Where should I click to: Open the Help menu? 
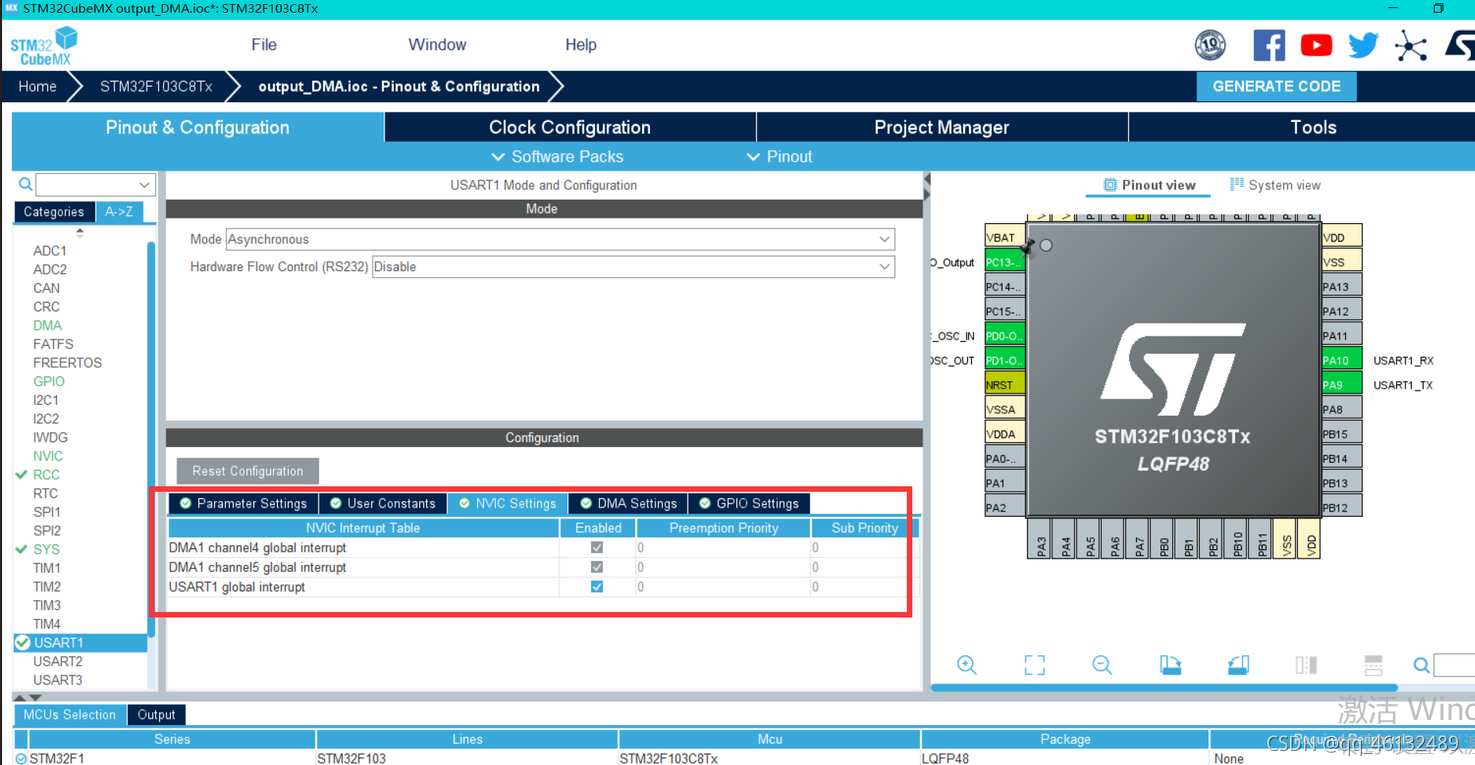point(581,45)
